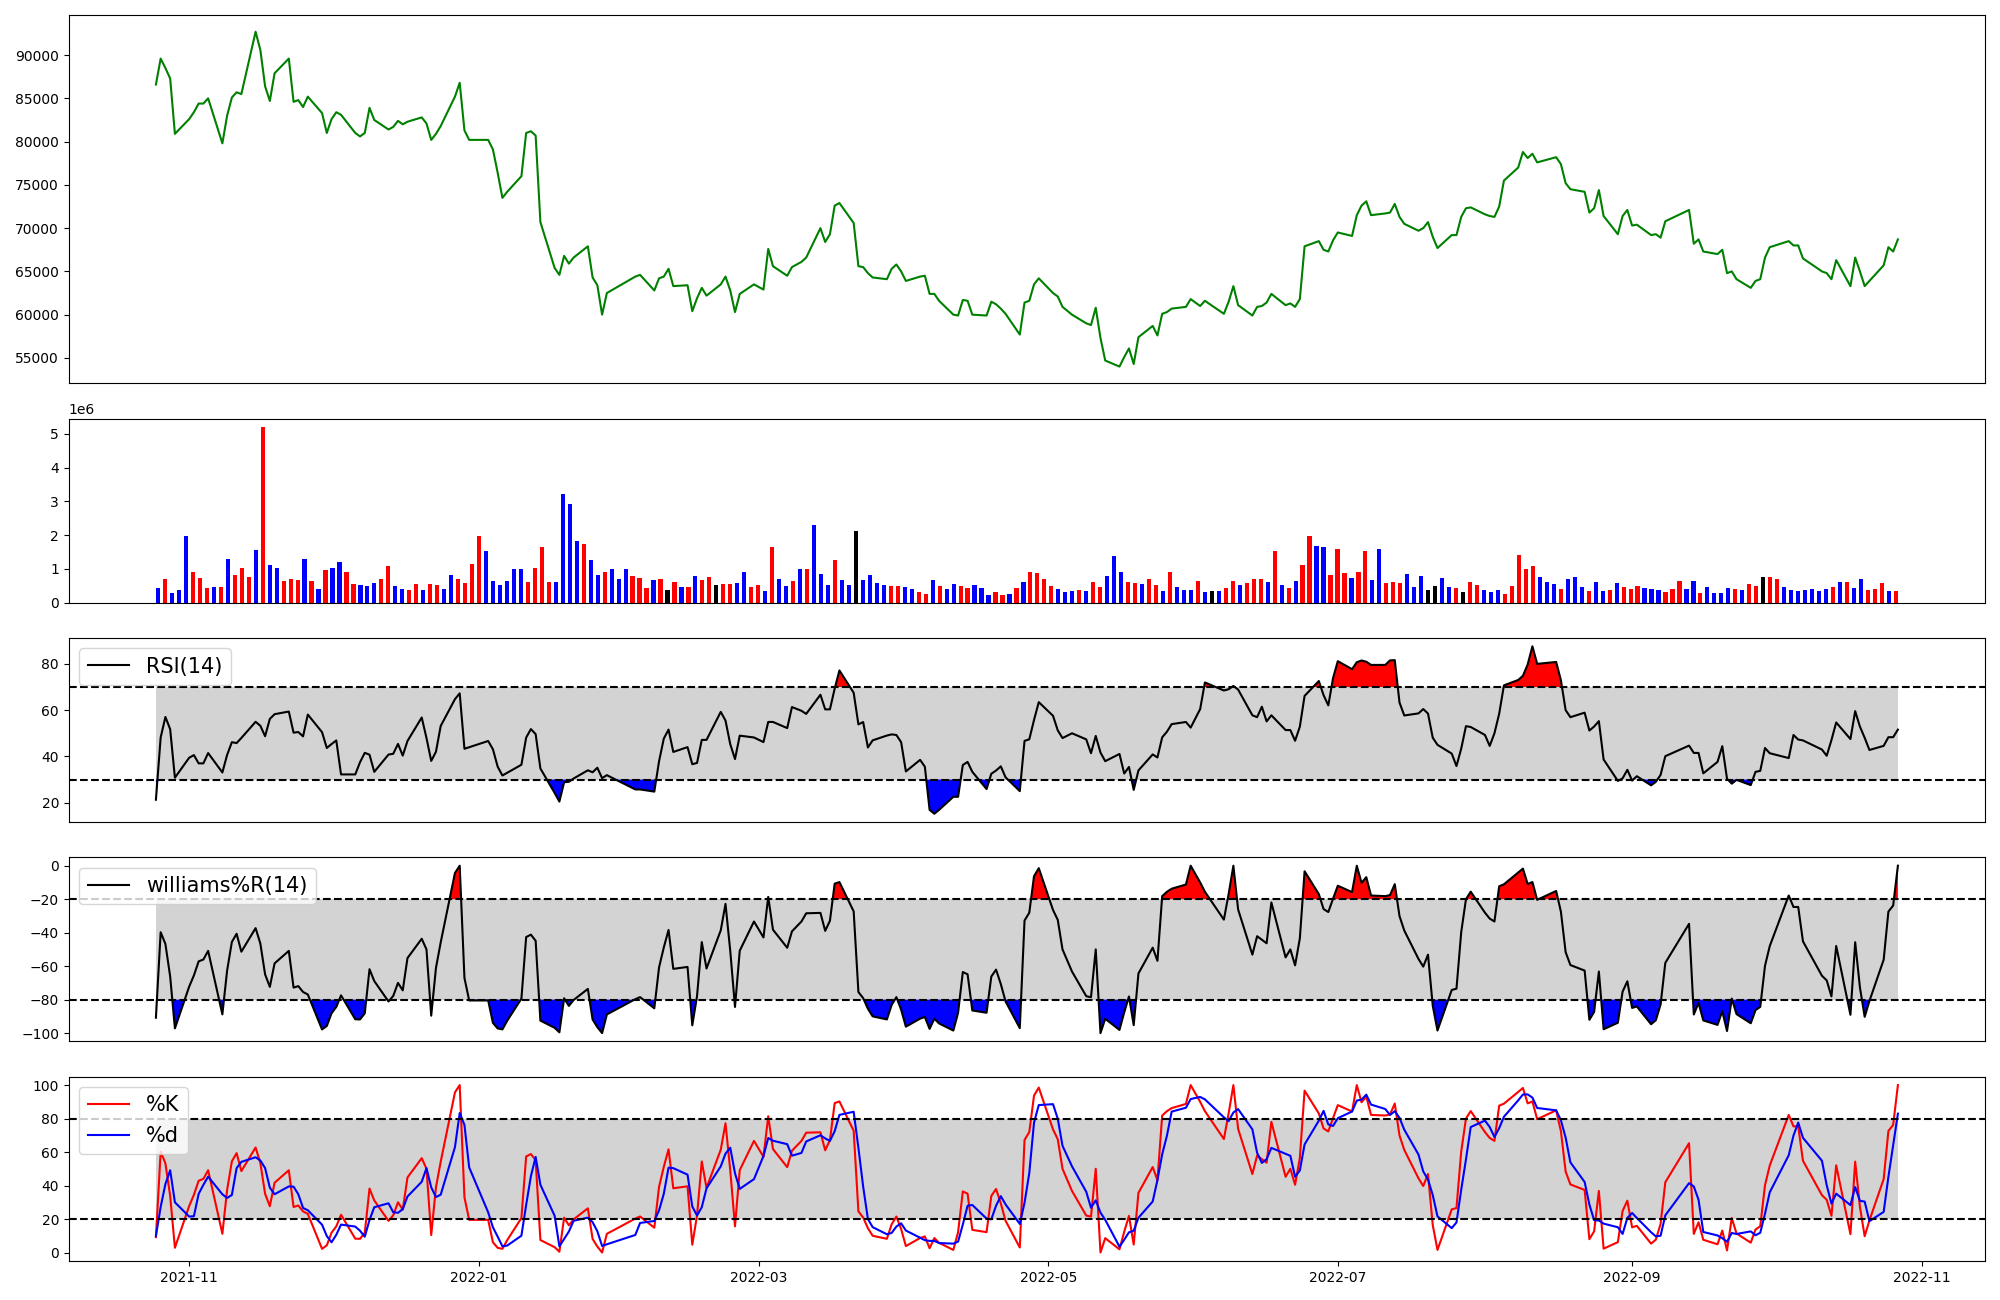
Task: Click the tallest red volume bar
Action: click(263, 515)
